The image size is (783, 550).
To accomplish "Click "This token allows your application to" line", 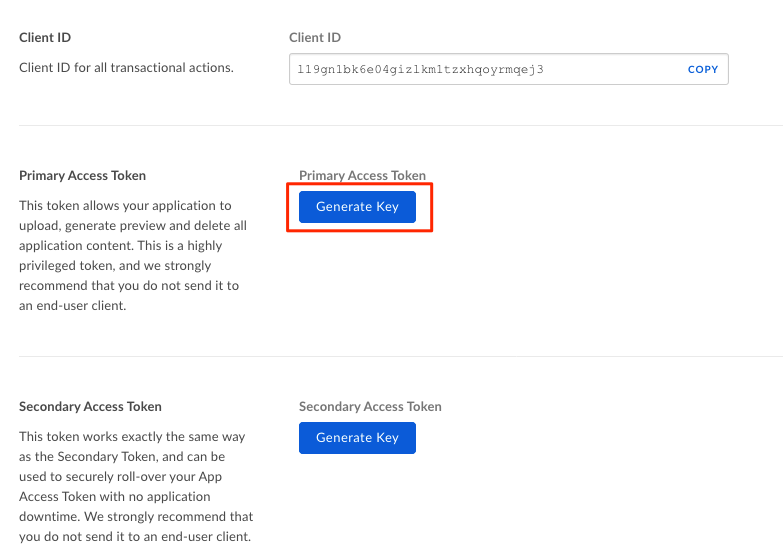I will click(125, 206).
